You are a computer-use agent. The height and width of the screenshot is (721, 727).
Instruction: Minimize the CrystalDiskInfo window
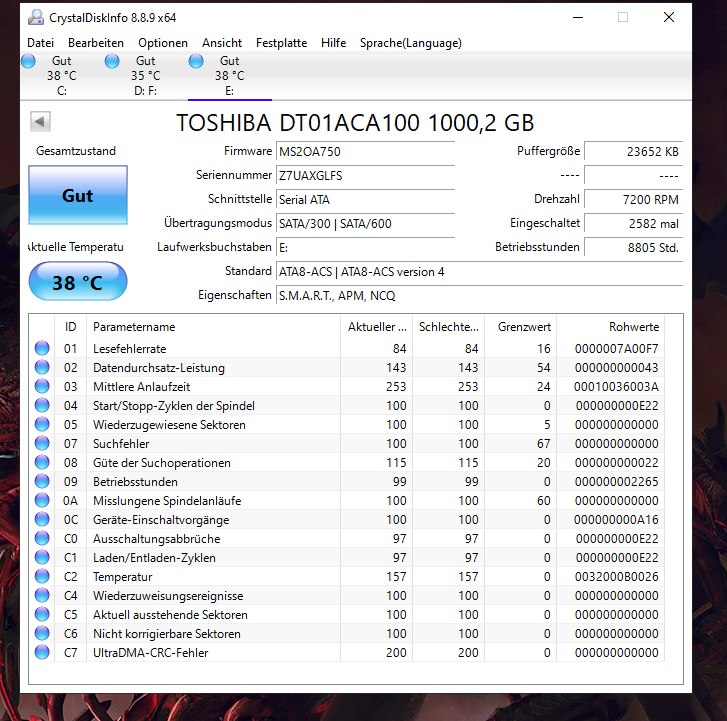pyautogui.click(x=578, y=18)
